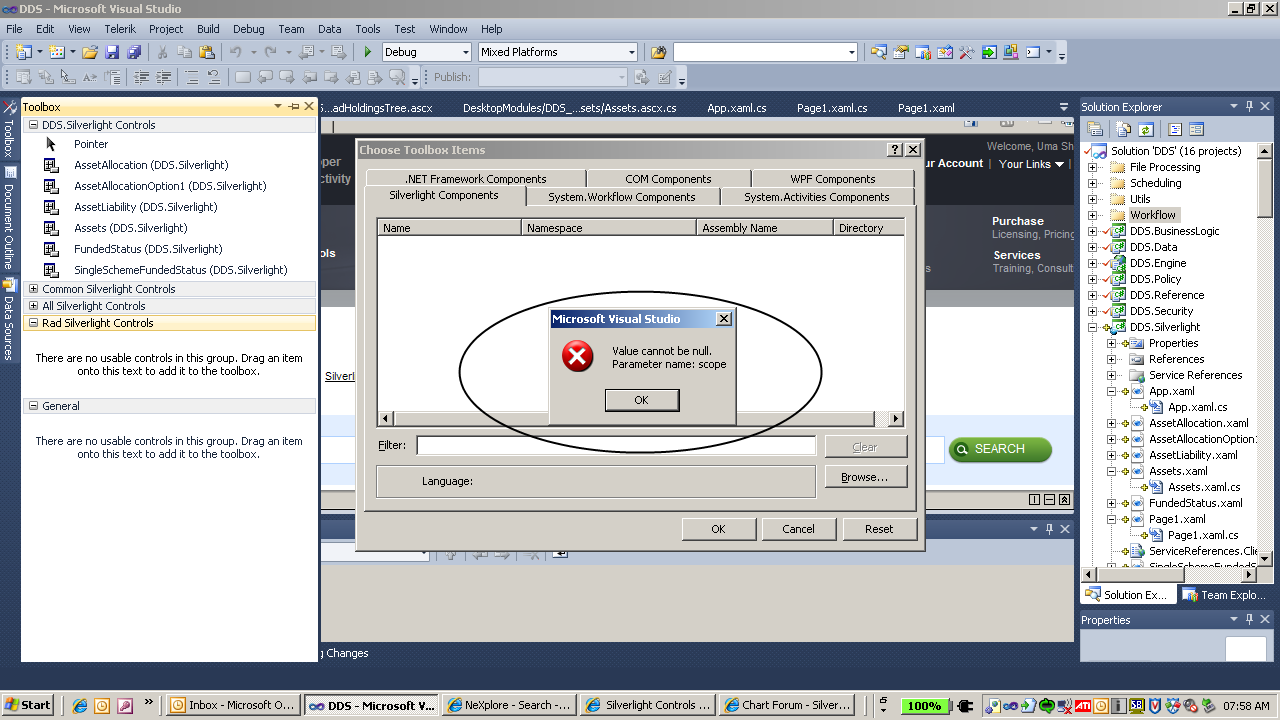Click the Save All toolbar icon
1280x720 pixels.
coord(133,52)
